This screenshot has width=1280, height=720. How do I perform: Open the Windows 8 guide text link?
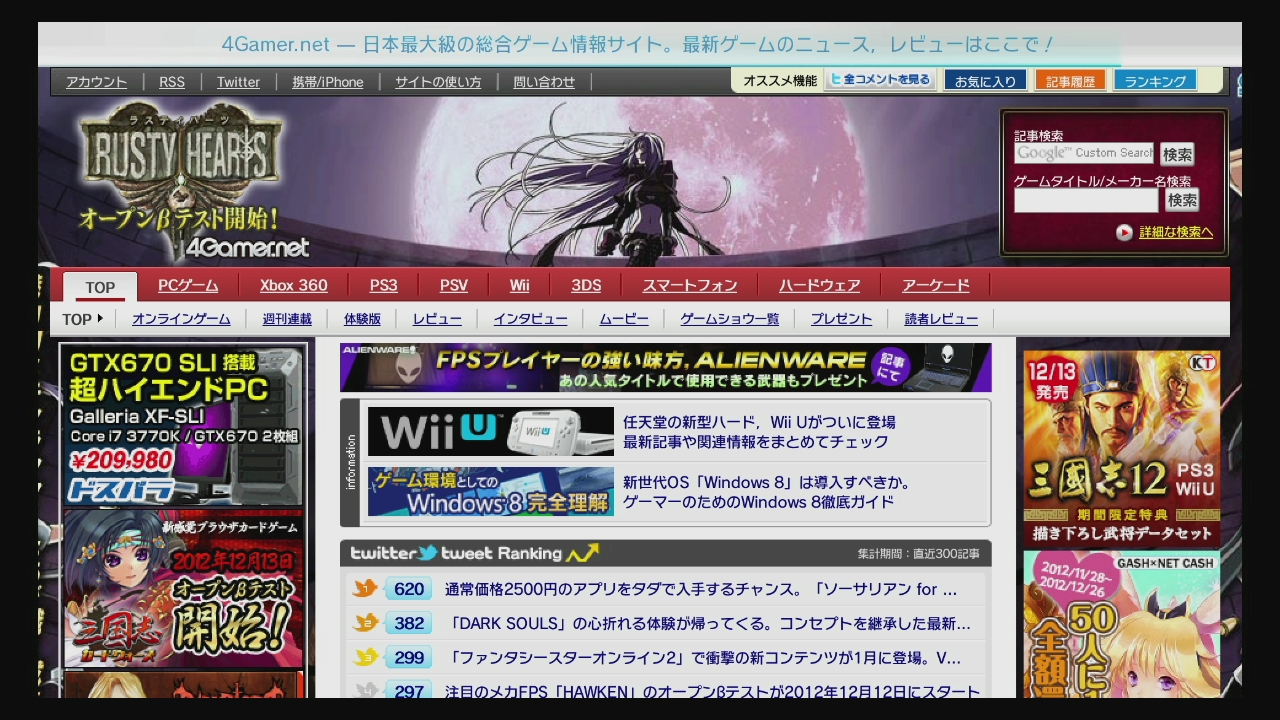(x=766, y=492)
